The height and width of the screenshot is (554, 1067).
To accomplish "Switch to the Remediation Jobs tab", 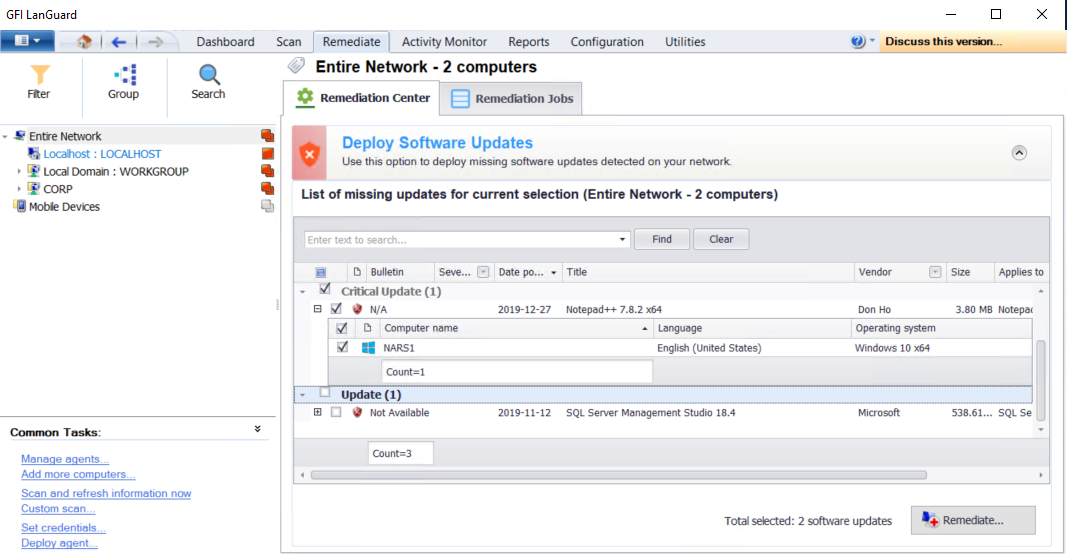I will 512,99.
